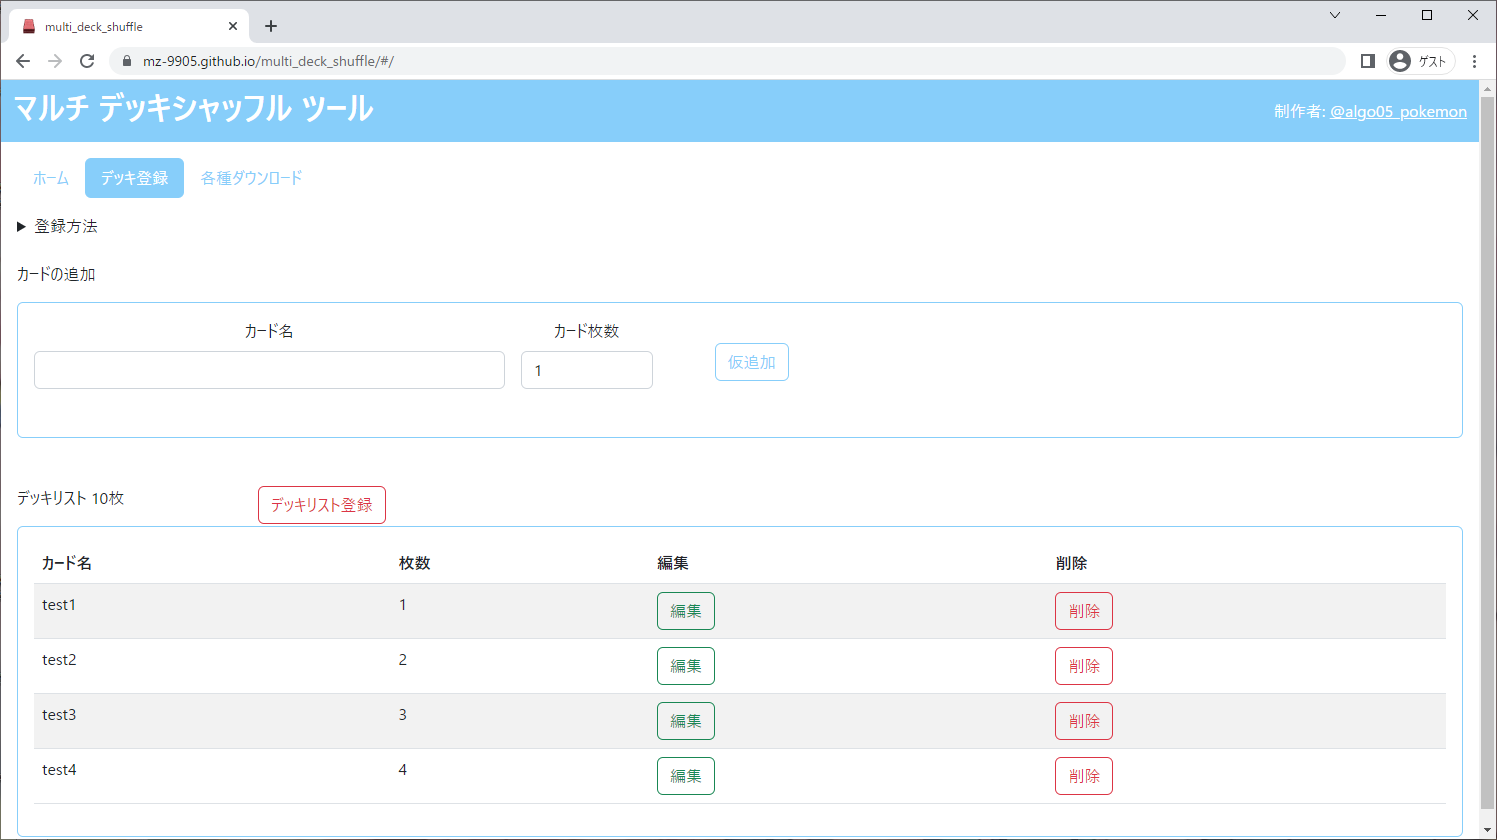Screen dimensions: 1497x840
Task: Open the browser tab list chevron
Action: 1335,15
